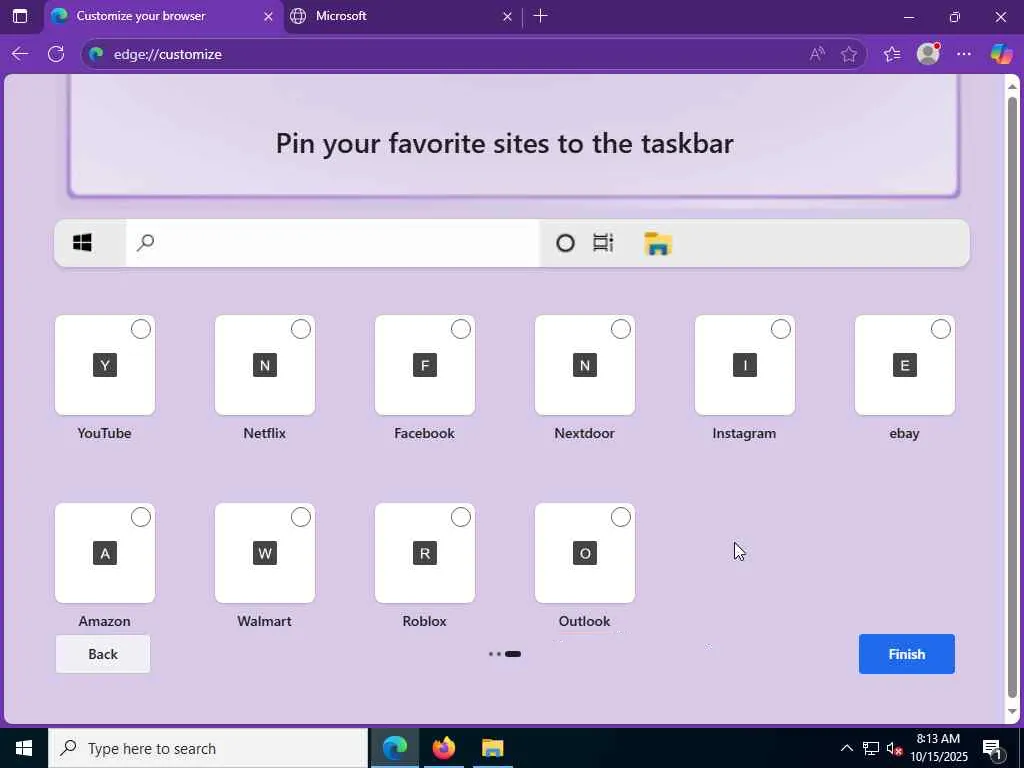Screen dimensions: 1024x768
Task: Show hidden icons in system tray
Action: (846, 748)
